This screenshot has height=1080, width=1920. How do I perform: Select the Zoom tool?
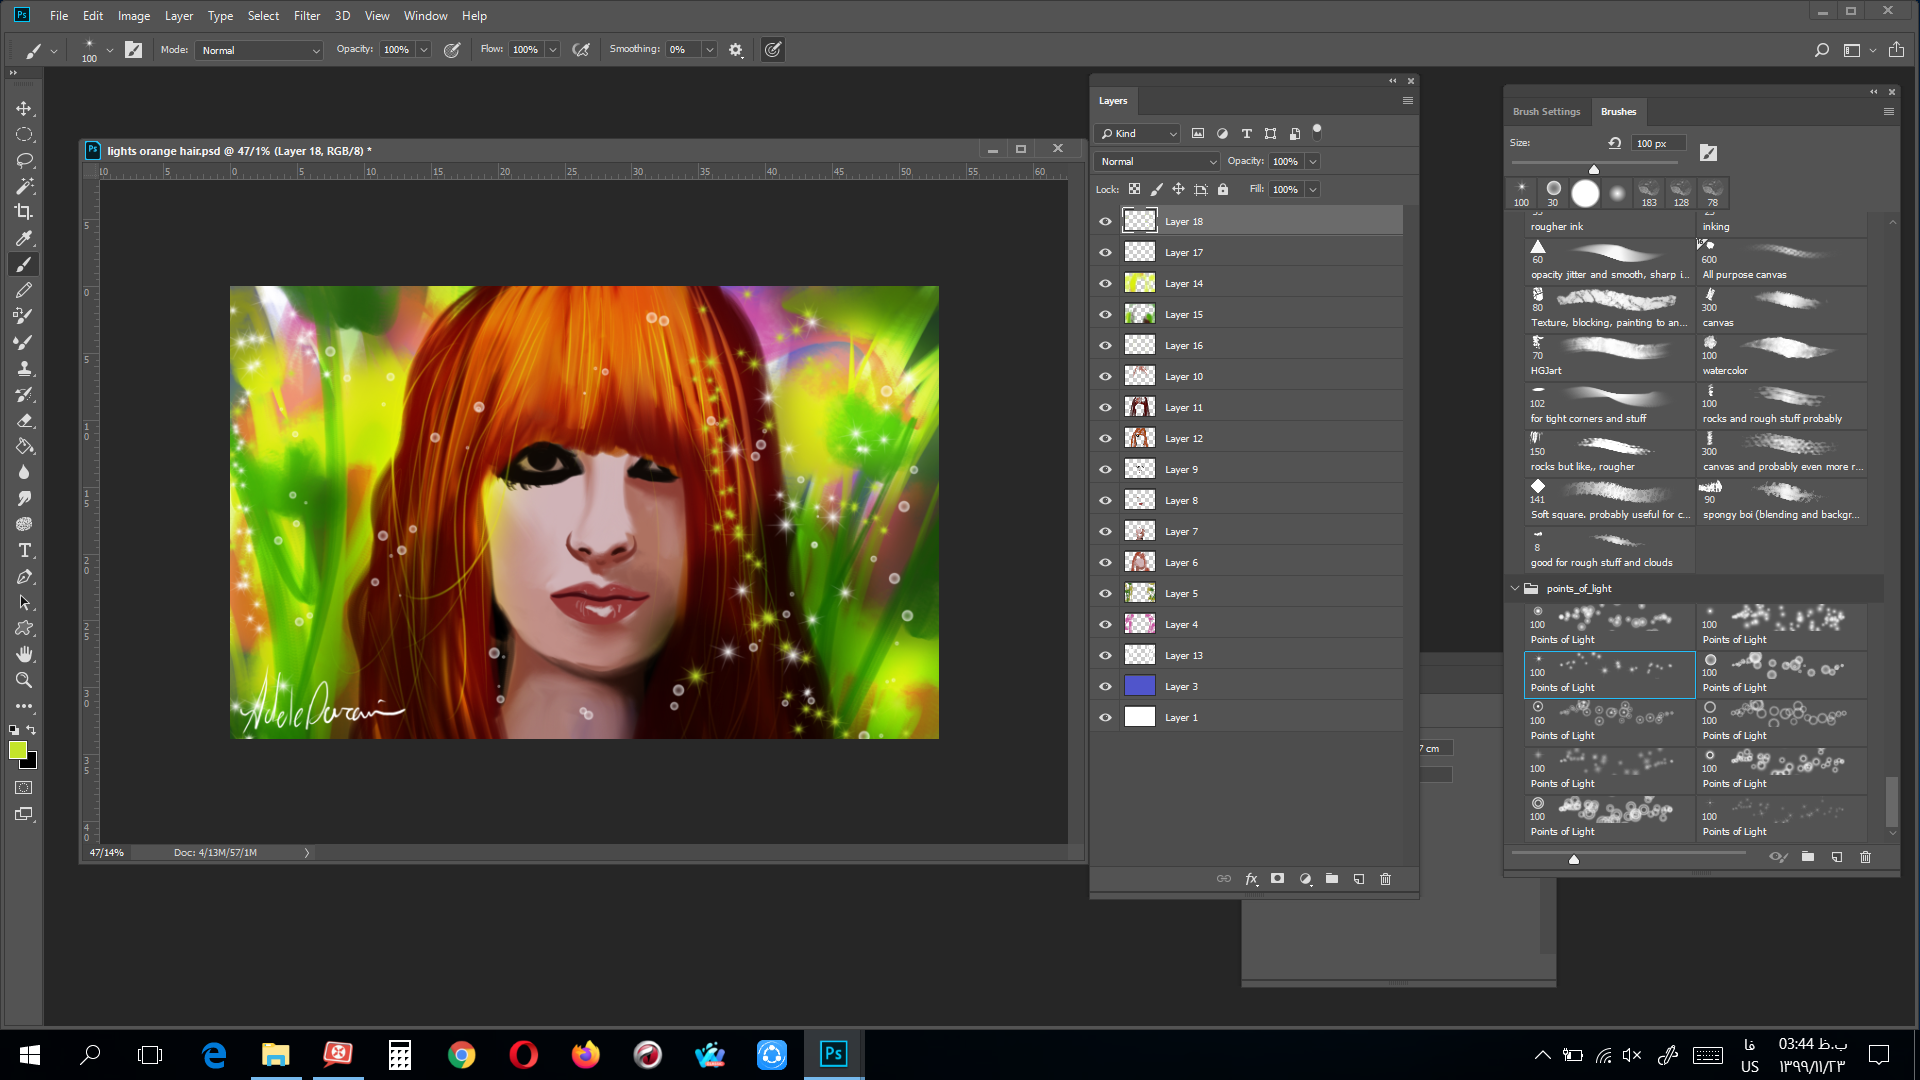(x=24, y=680)
